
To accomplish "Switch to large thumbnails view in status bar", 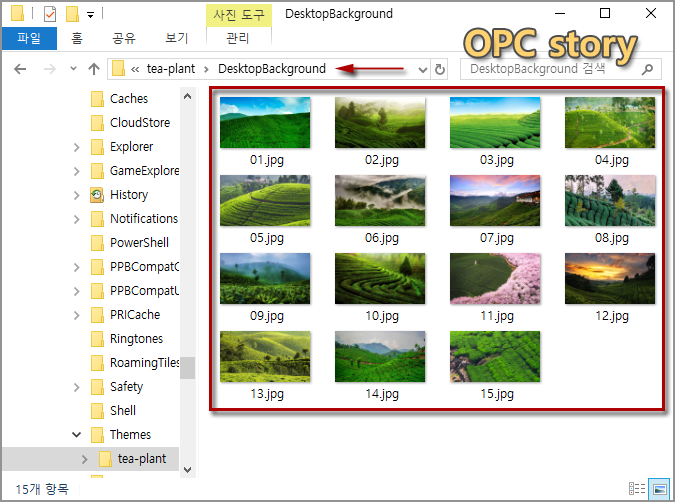I will [660, 489].
